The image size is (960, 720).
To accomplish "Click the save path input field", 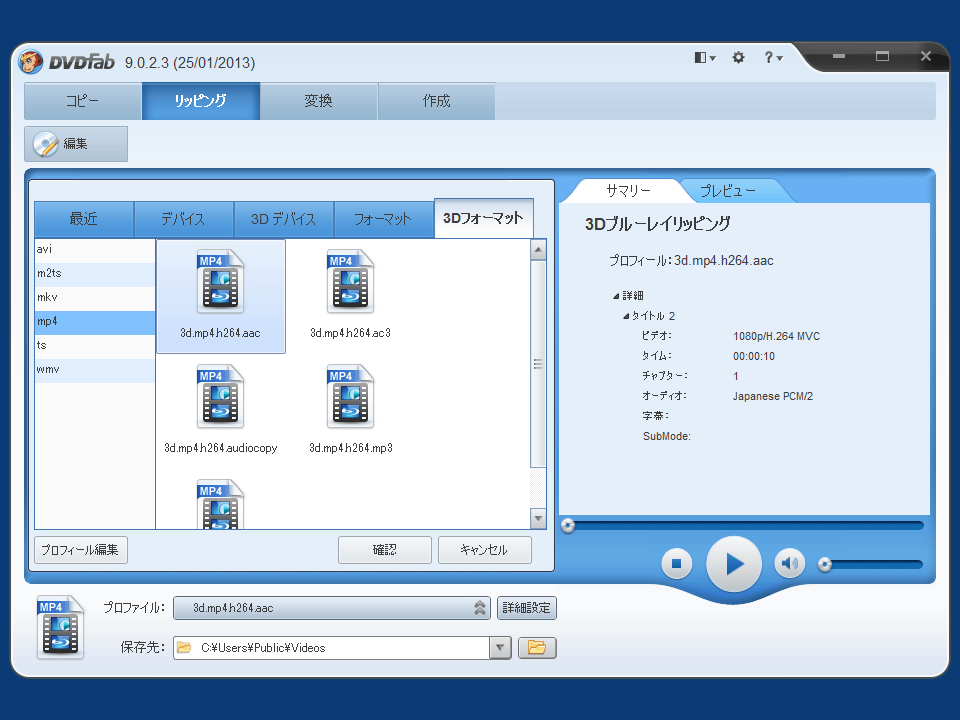I will 331,648.
